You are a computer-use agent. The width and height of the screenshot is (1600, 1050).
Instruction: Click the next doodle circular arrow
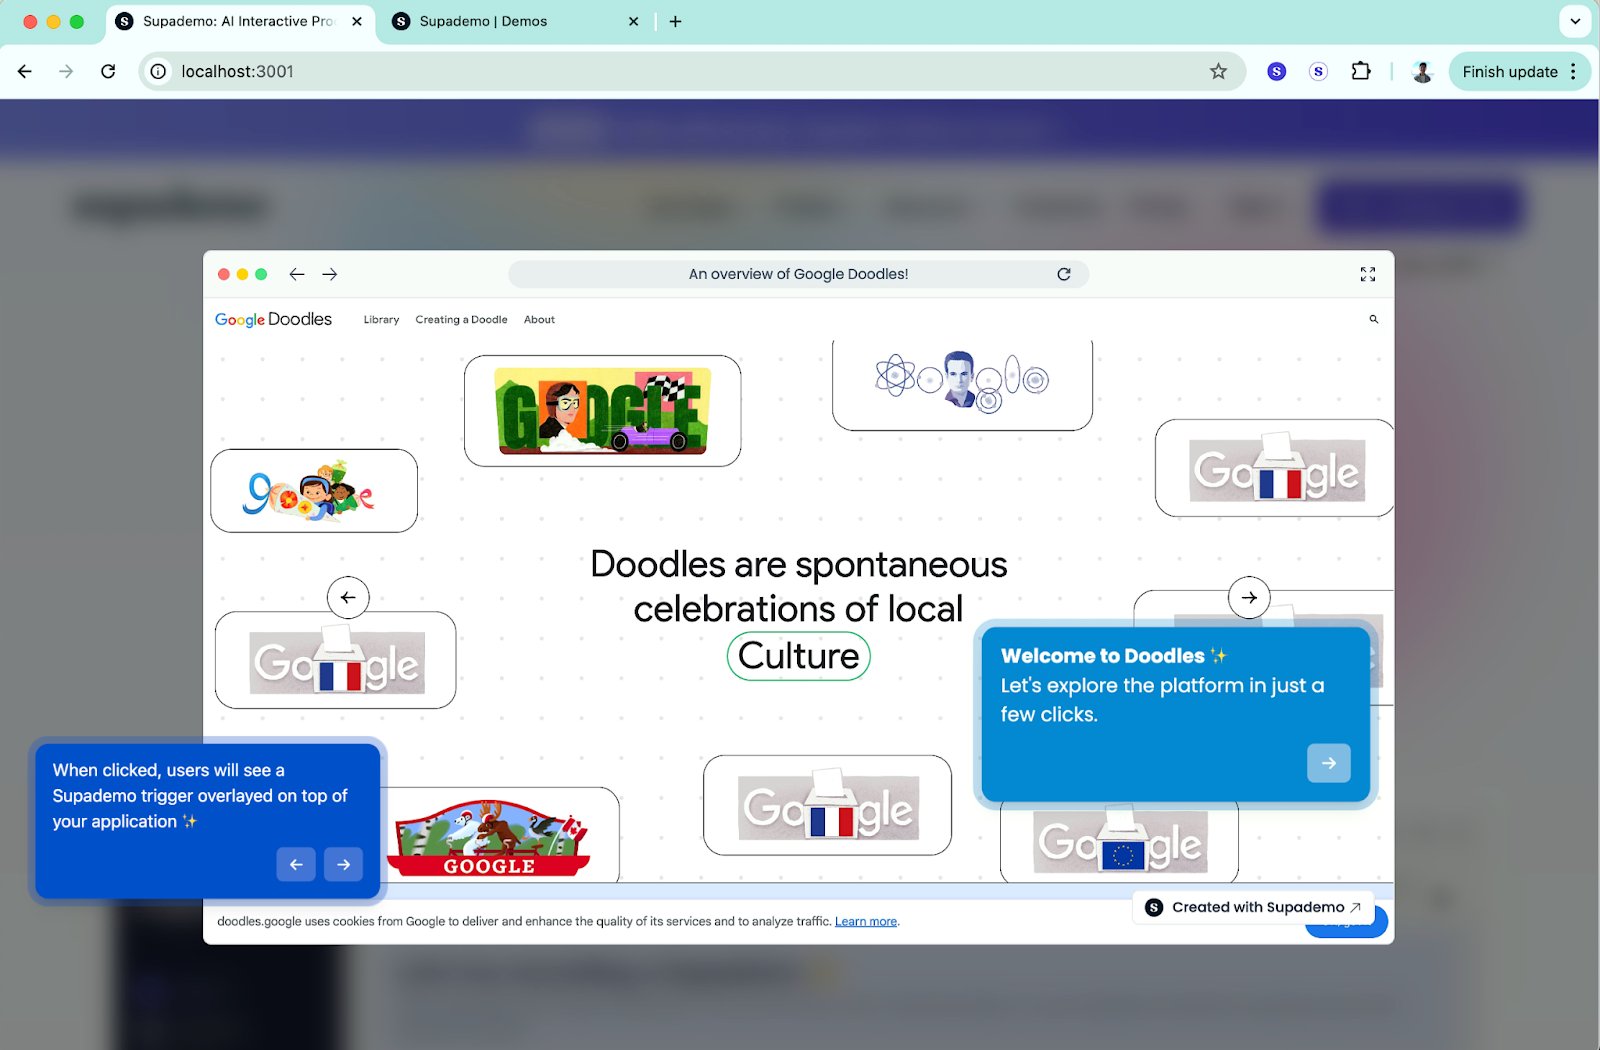(1249, 598)
